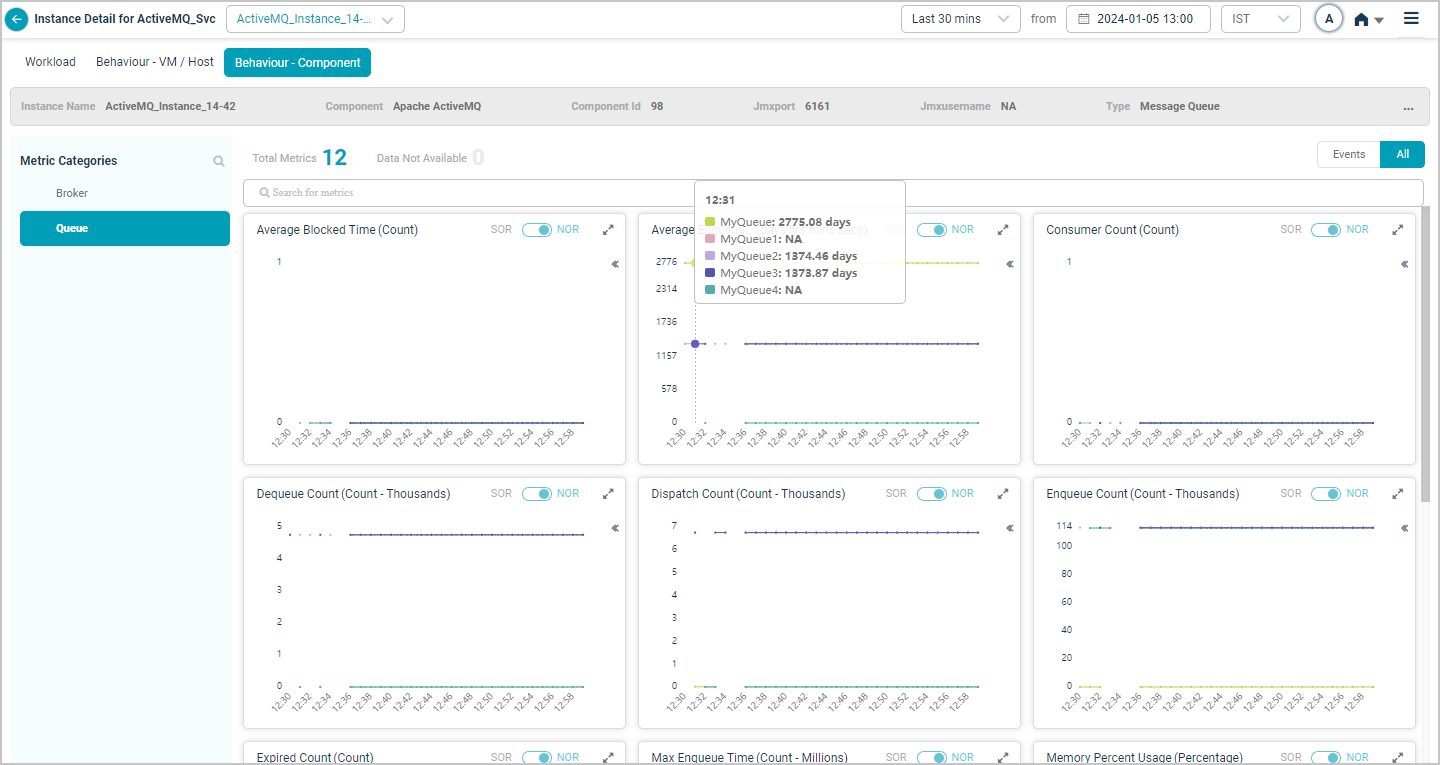Screen dimensions: 1440x765
Task: Click the user avatar 'A' icon
Action: [x=1328, y=19]
